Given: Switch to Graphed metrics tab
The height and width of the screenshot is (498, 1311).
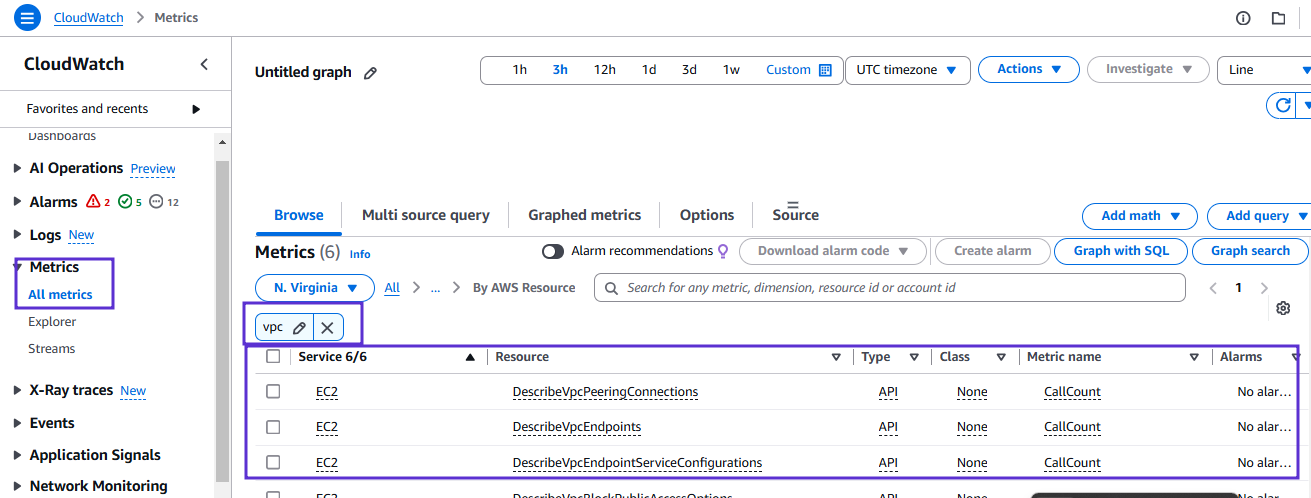Looking at the screenshot, I should coord(585,215).
